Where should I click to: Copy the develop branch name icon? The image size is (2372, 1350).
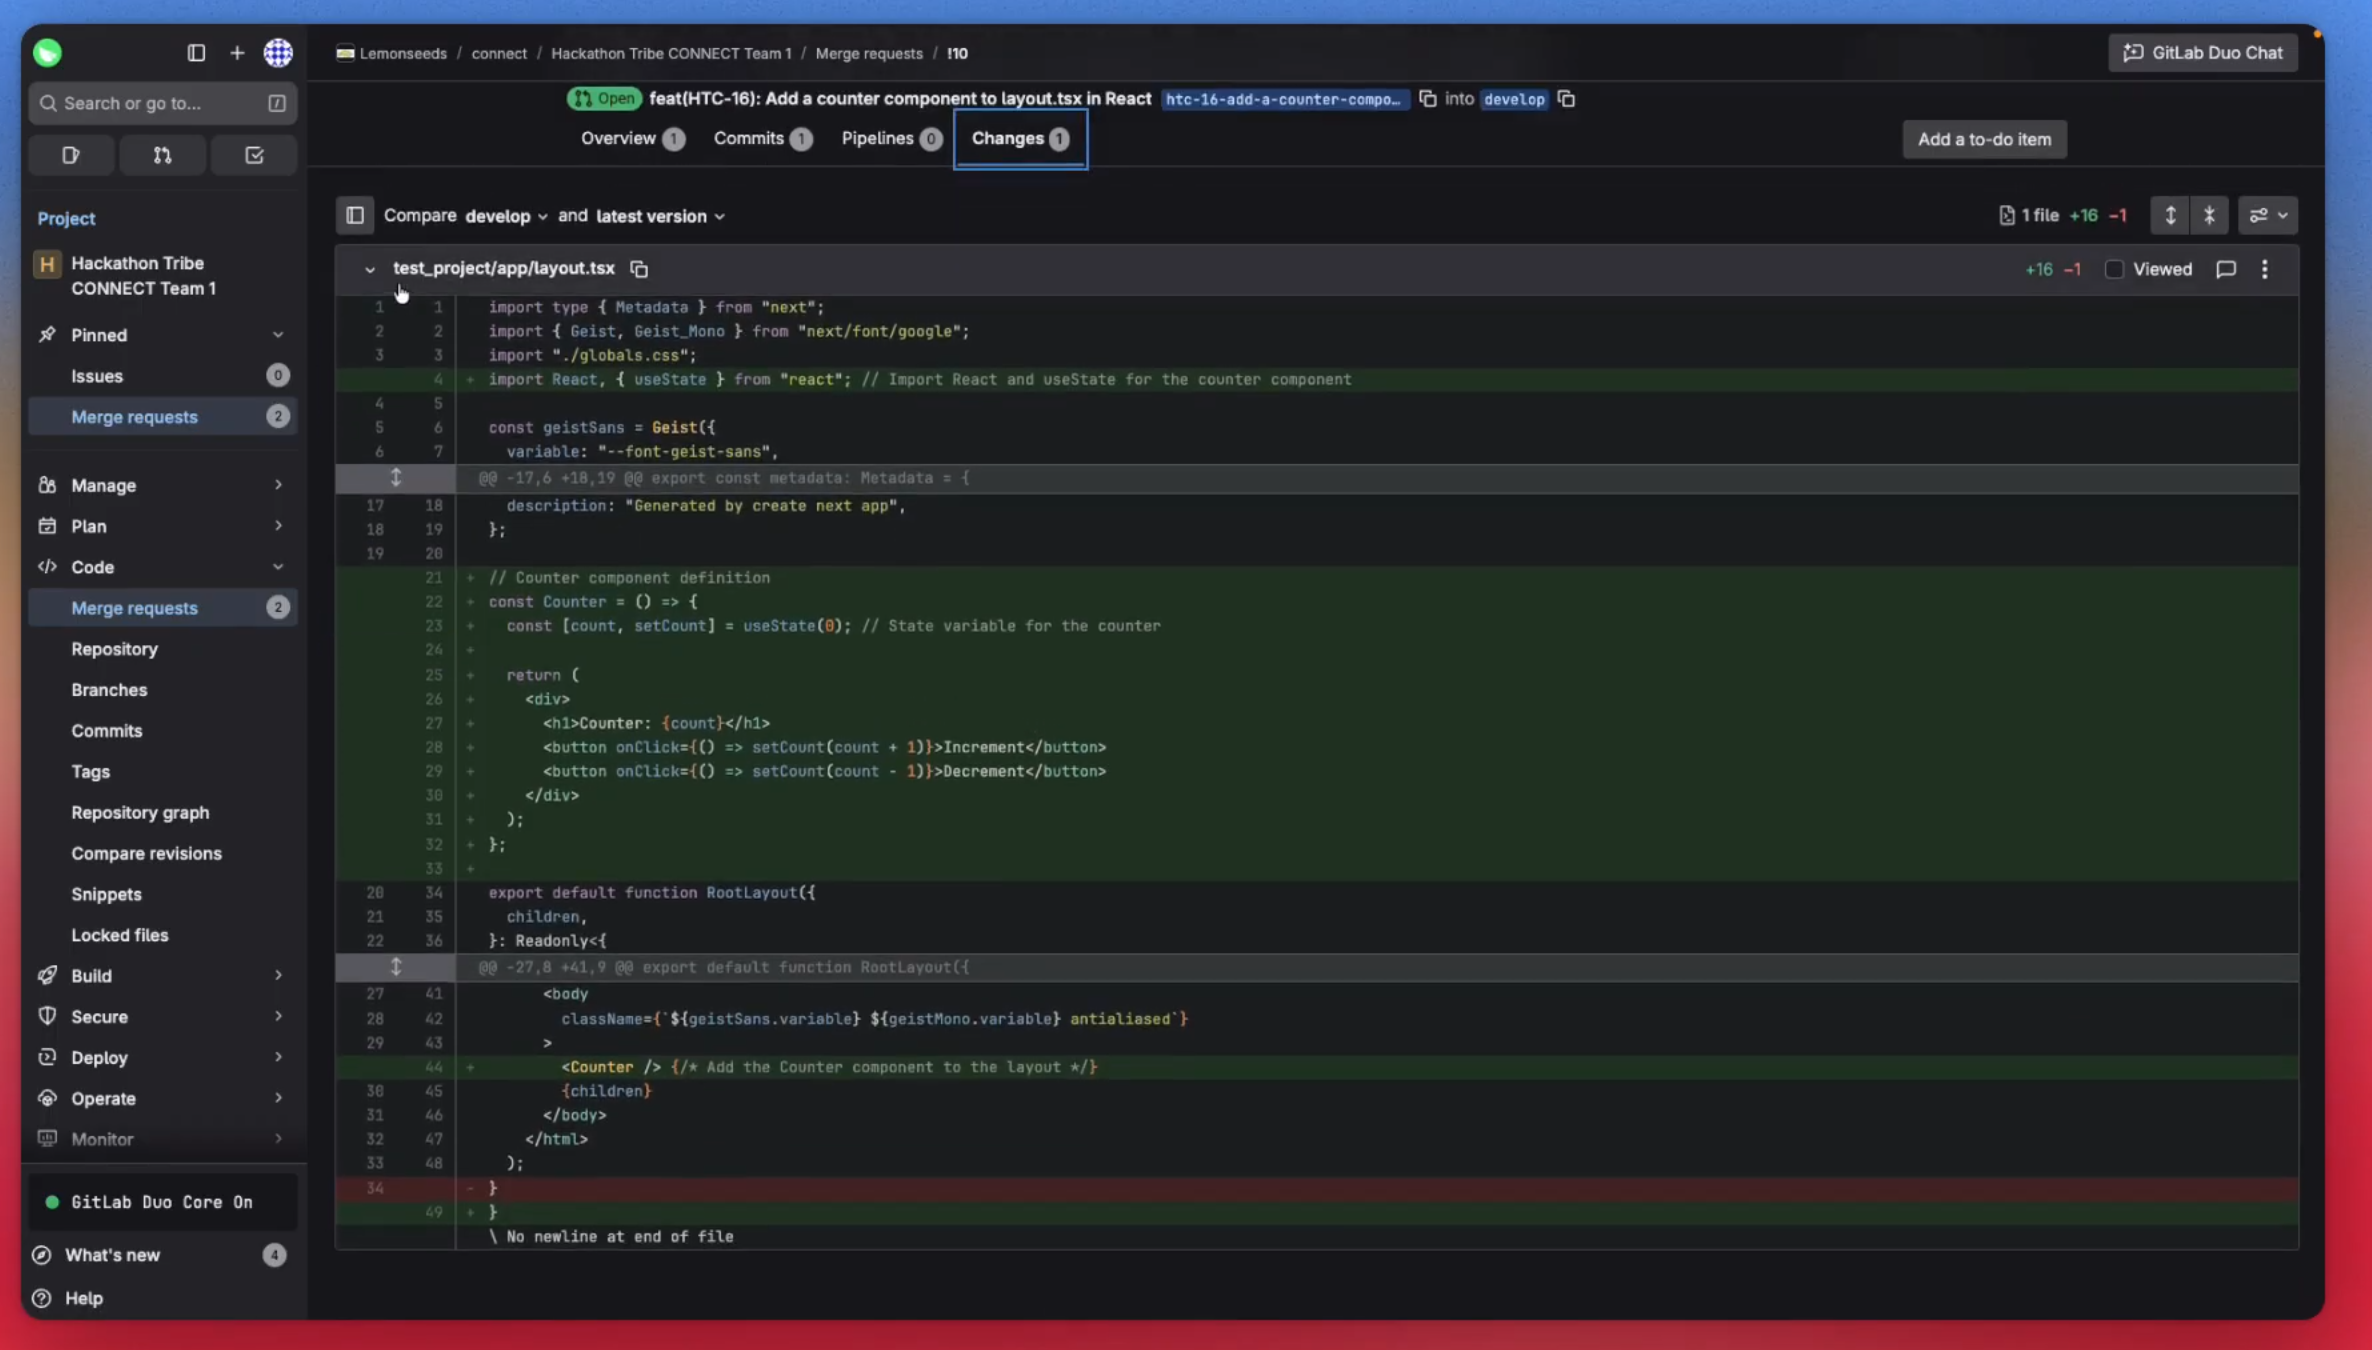click(1565, 99)
